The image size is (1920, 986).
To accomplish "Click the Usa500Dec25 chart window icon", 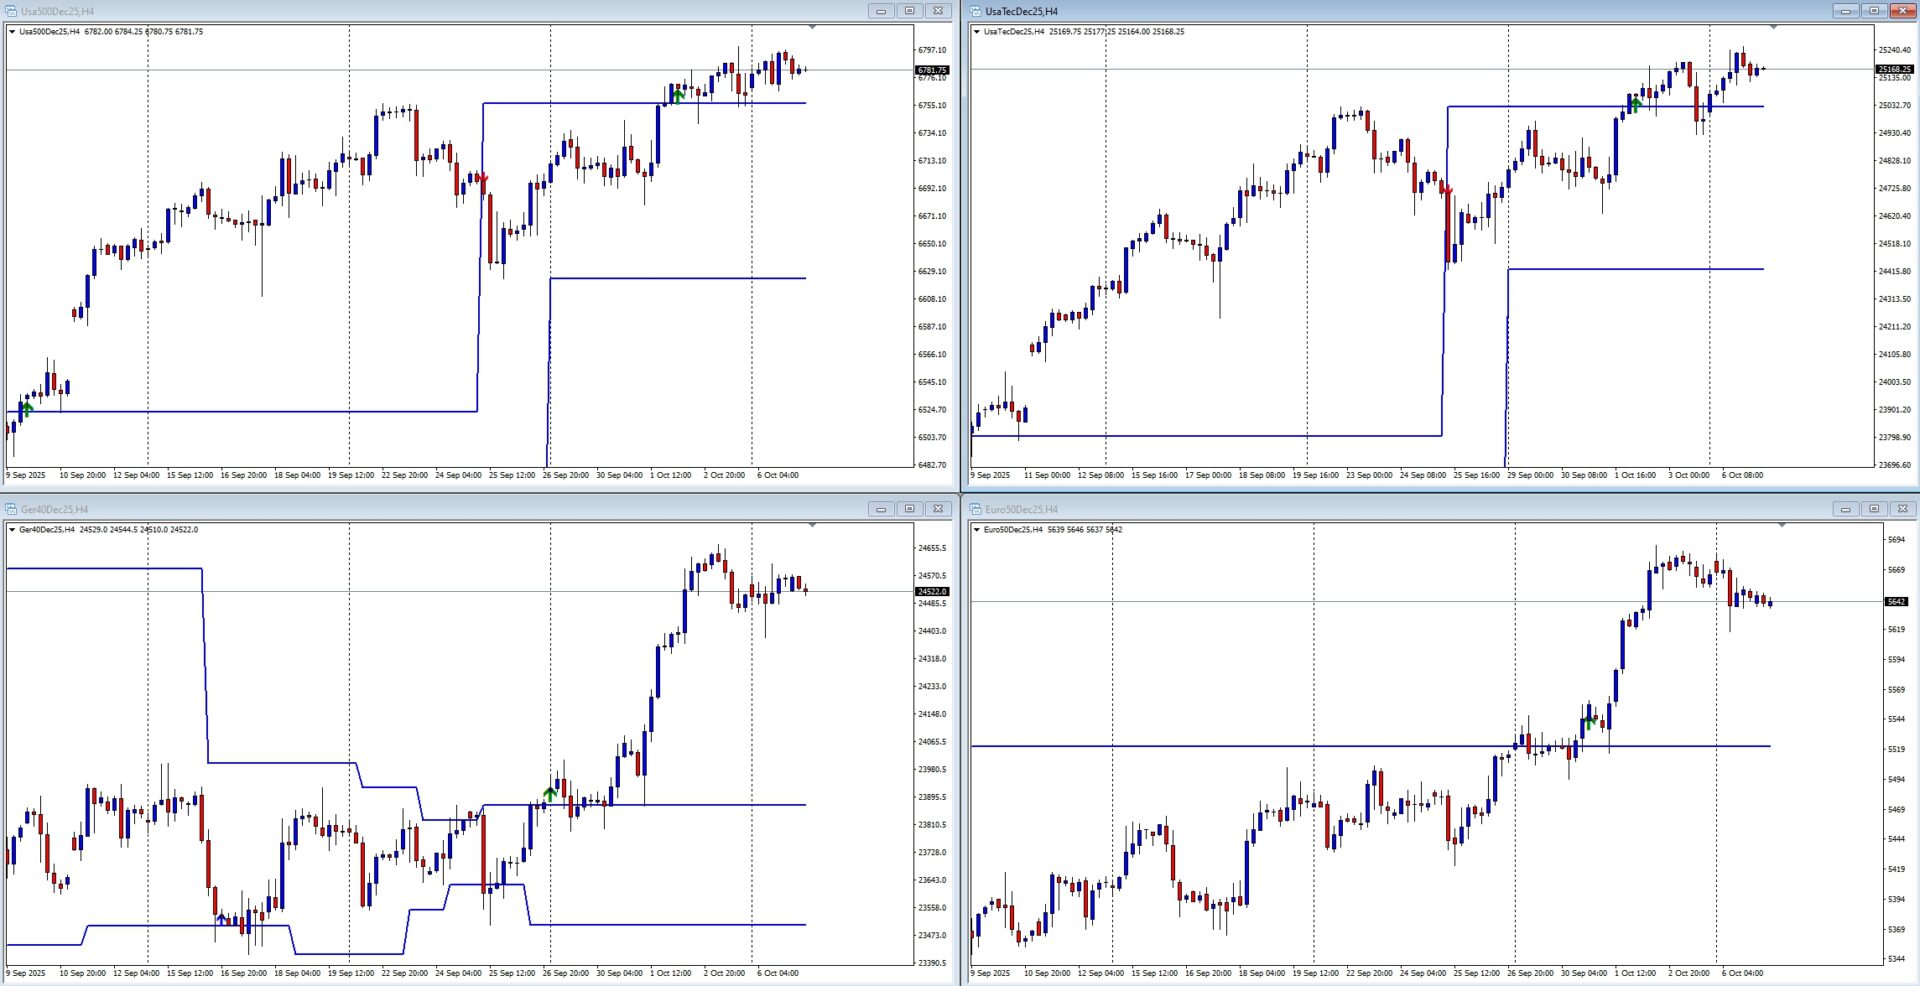I will click(x=11, y=11).
